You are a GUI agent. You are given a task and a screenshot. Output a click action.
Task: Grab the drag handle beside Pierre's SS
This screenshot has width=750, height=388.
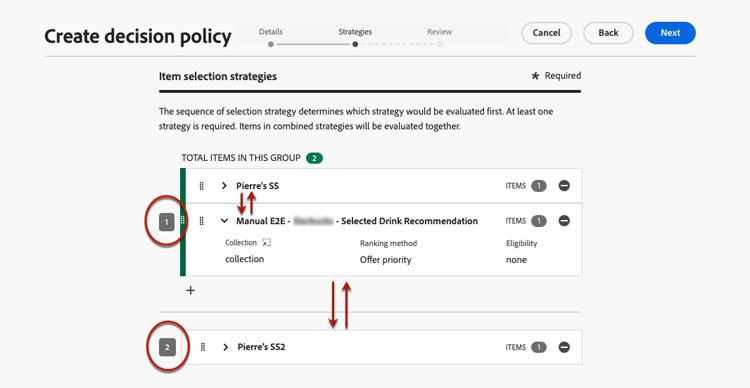pyautogui.click(x=201, y=186)
